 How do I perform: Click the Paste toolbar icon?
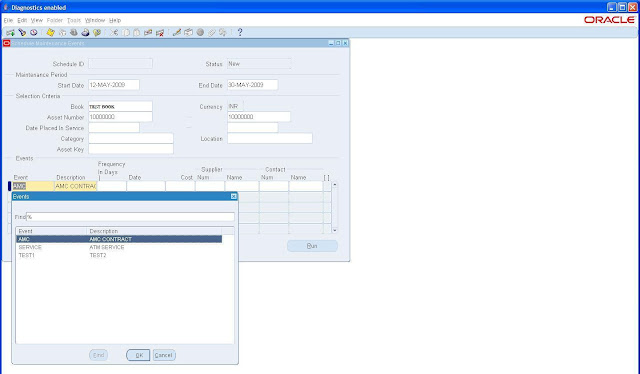[137, 33]
